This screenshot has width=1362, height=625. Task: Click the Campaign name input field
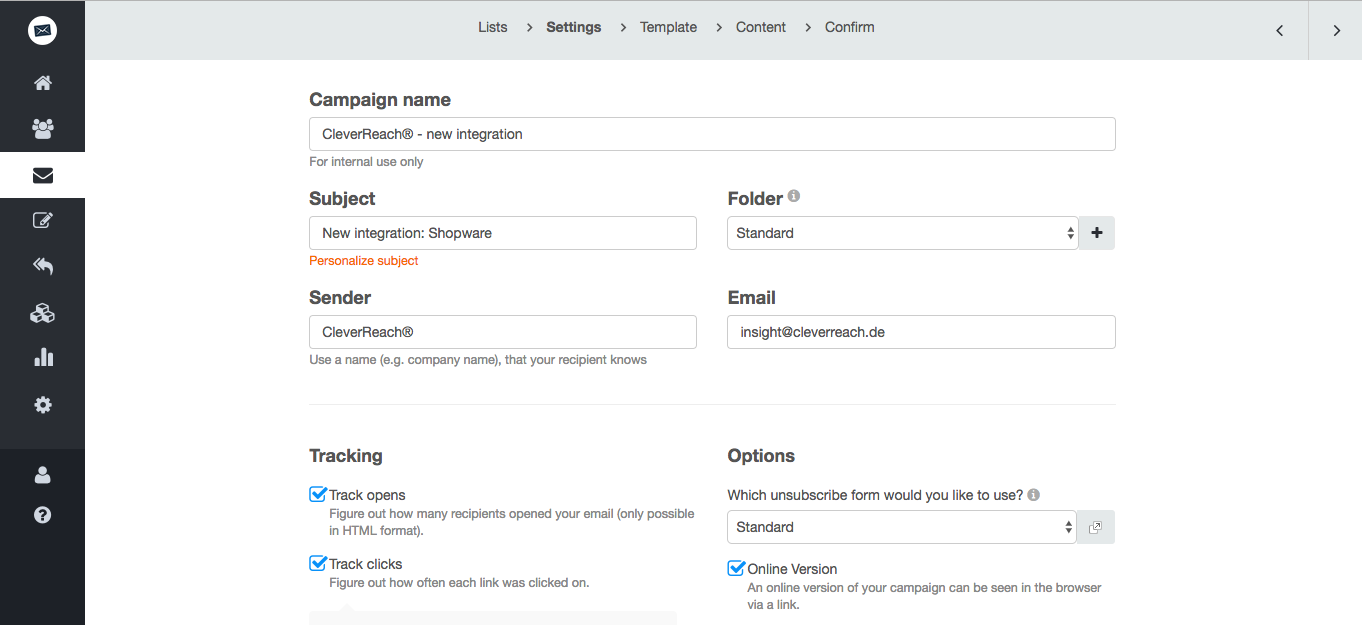(x=712, y=134)
